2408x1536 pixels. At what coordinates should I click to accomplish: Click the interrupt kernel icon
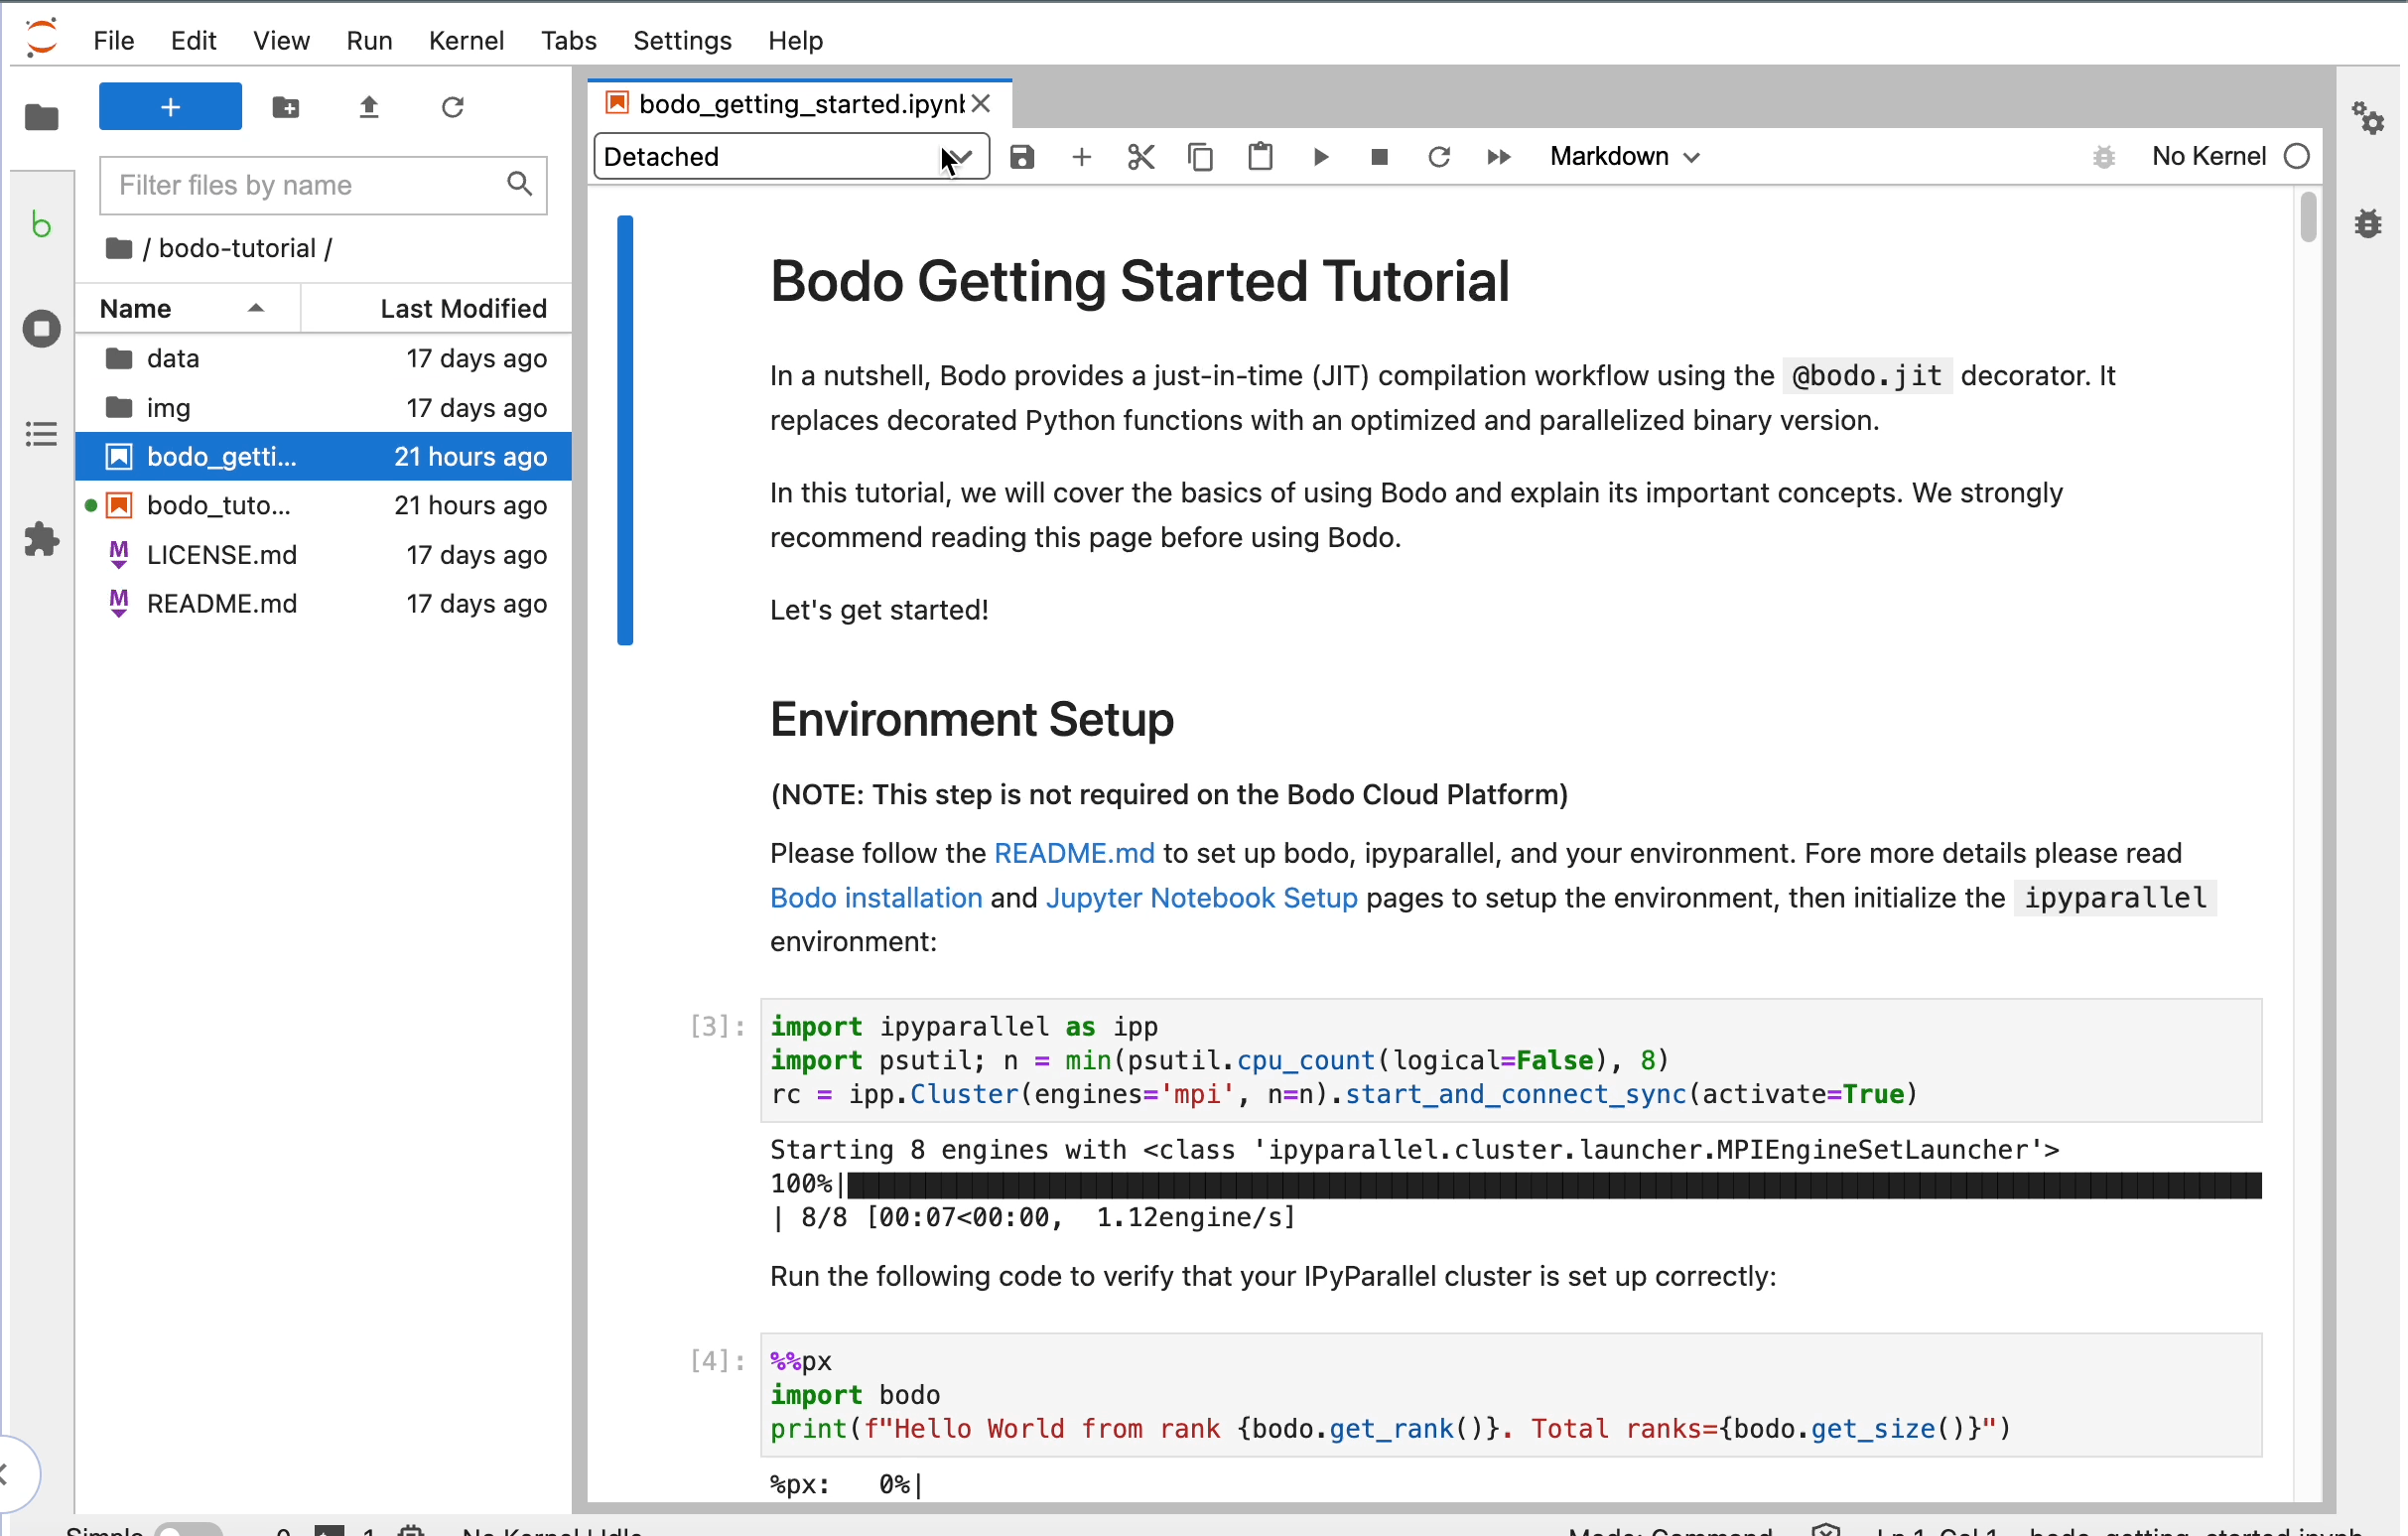click(x=1380, y=156)
